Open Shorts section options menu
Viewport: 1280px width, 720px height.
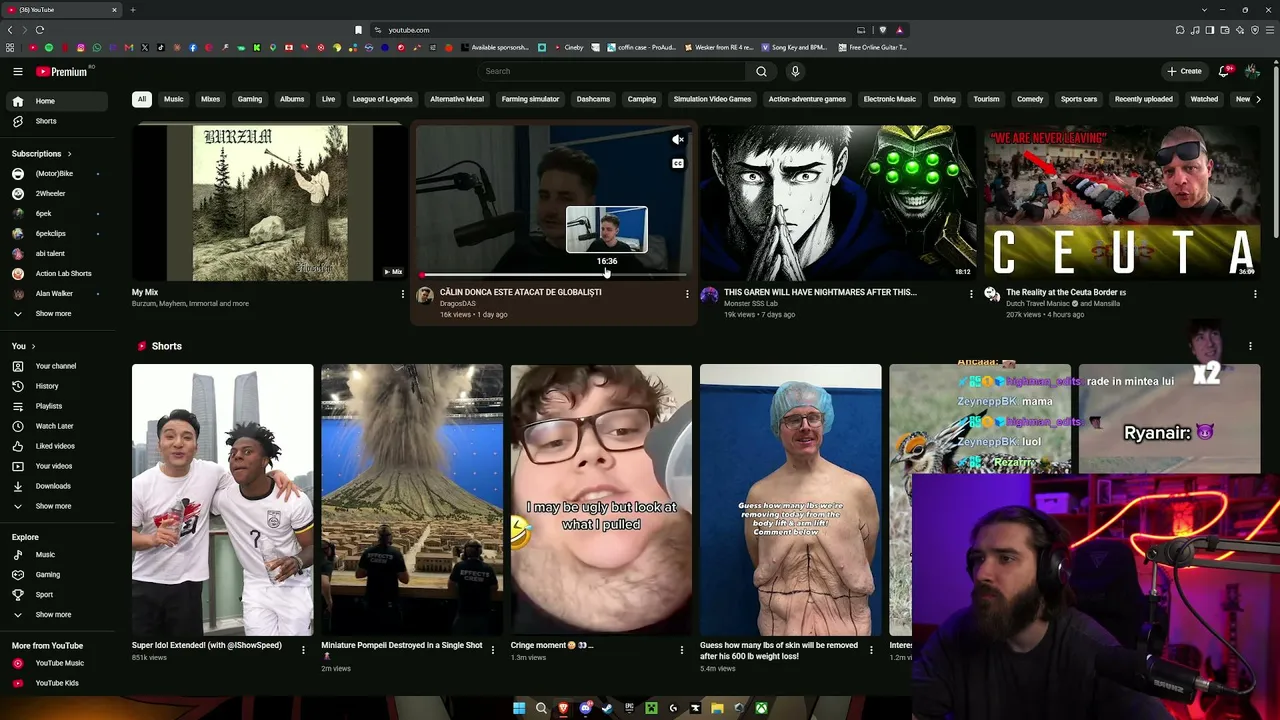click(x=1250, y=346)
